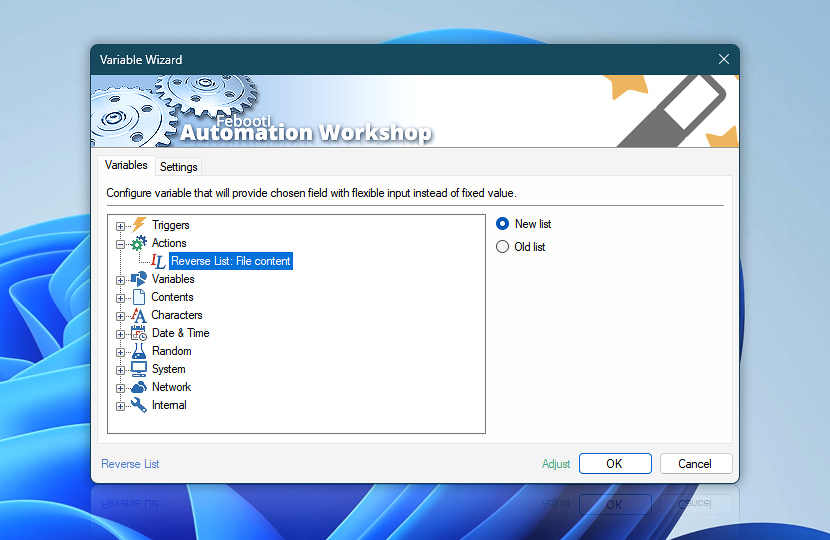Click the Contents document icon
This screenshot has width=830, height=540.
pyautogui.click(x=139, y=297)
